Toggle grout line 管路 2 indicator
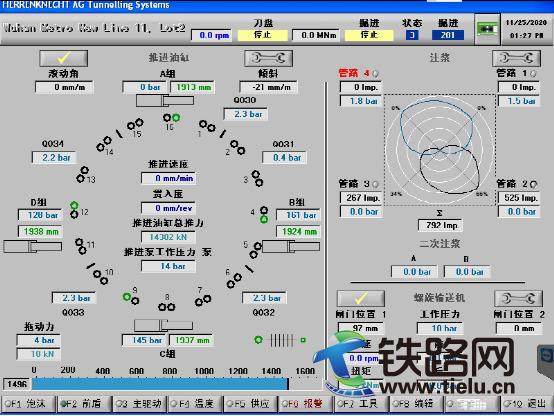 point(533,184)
